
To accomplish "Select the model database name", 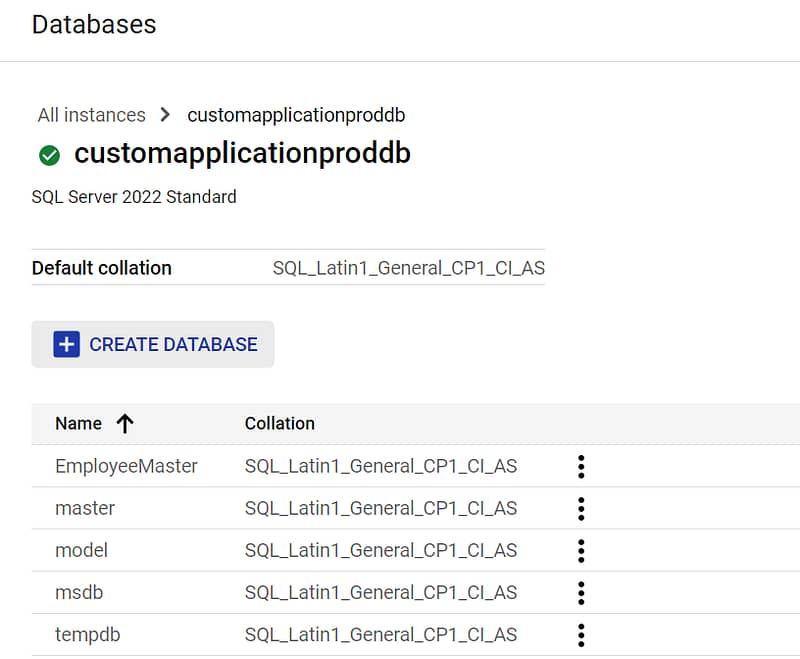I will pyautogui.click(x=81, y=550).
